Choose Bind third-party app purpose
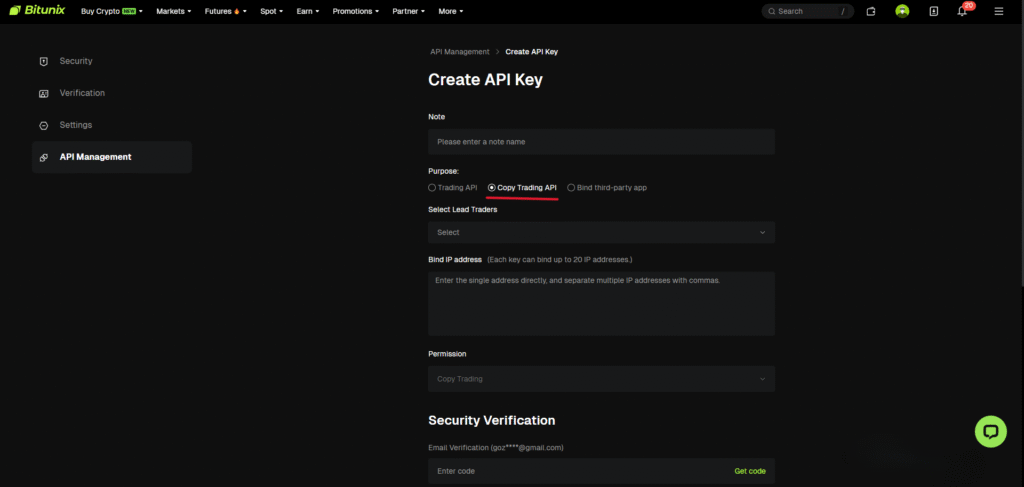The height and width of the screenshot is (487, 1024). coord(571,187)
